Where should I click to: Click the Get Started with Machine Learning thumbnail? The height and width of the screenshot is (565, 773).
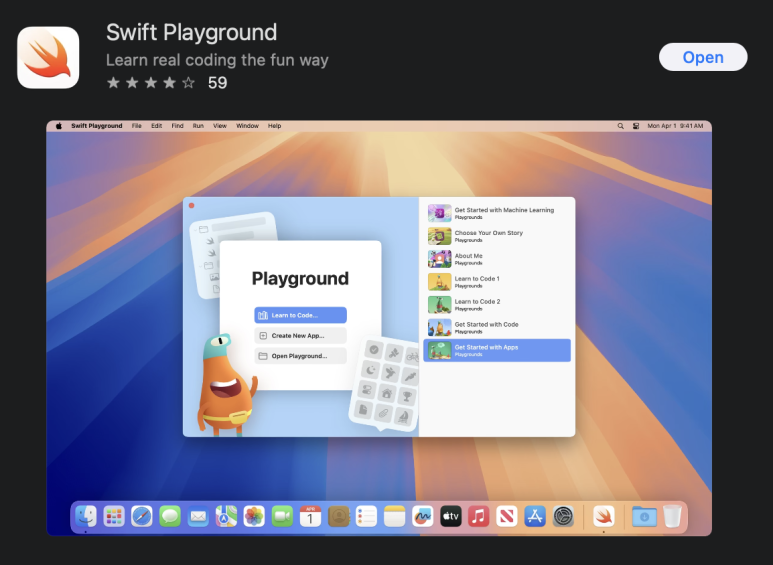(439, 213)
